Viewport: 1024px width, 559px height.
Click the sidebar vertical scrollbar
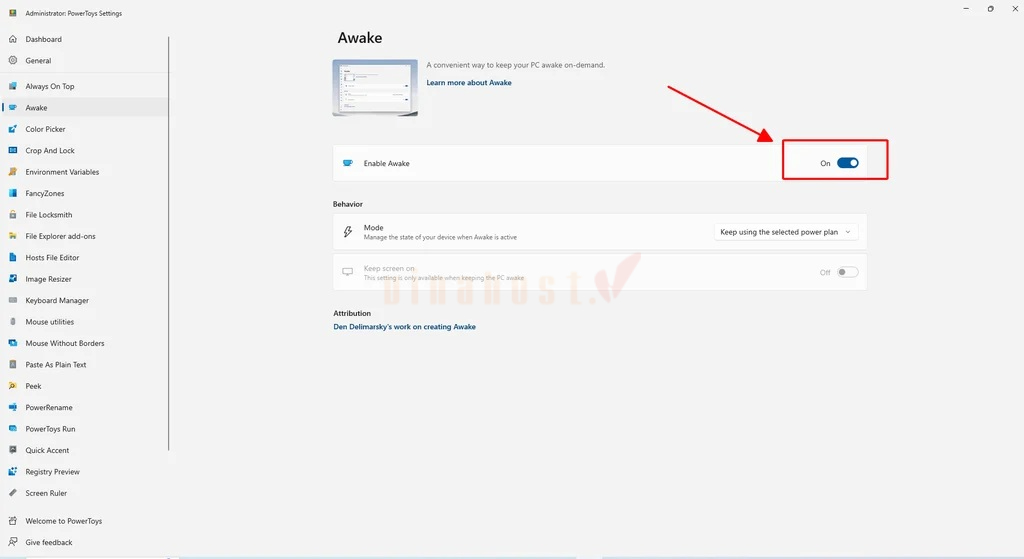(x=168, y=243)
